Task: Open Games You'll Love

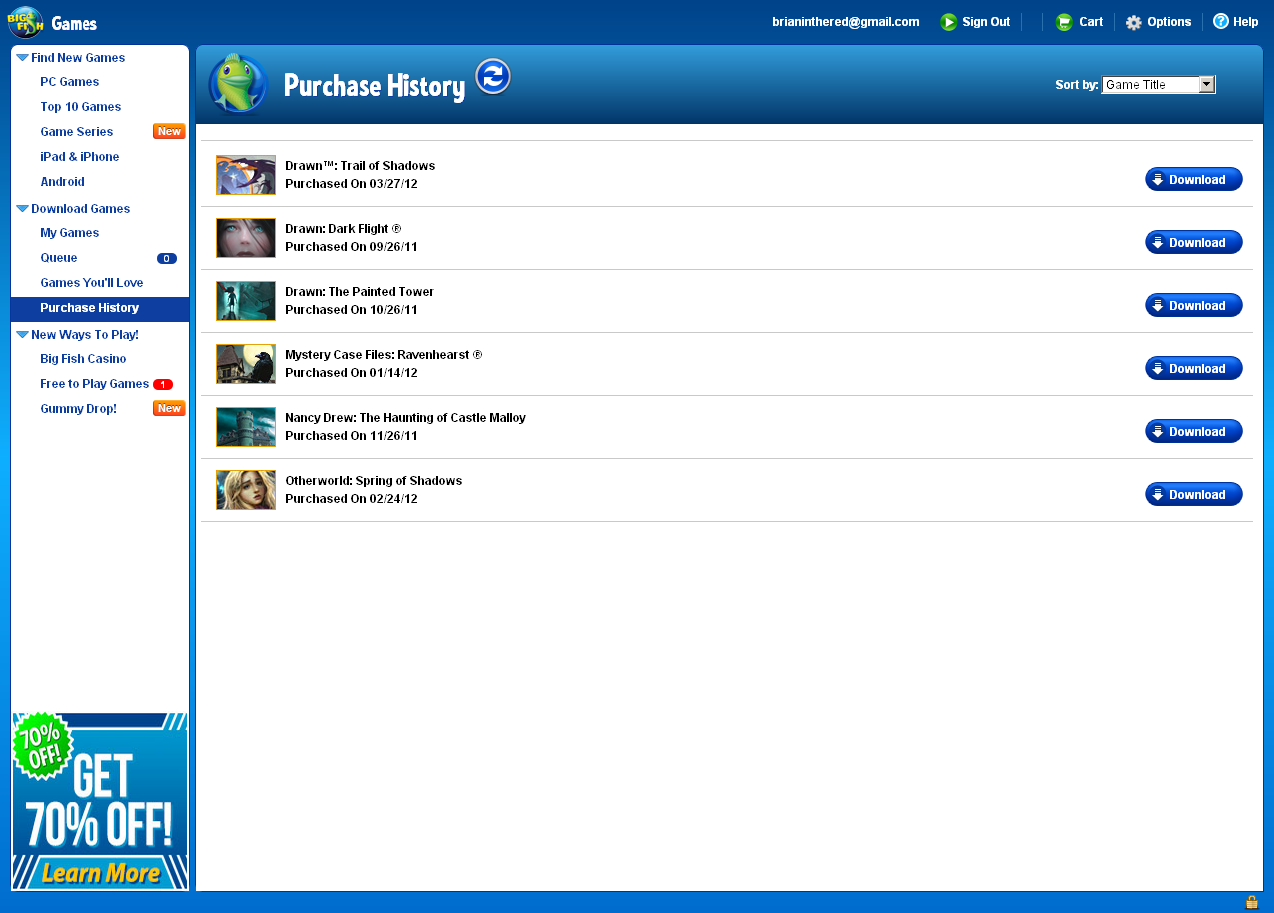Action: click(92, 283)
